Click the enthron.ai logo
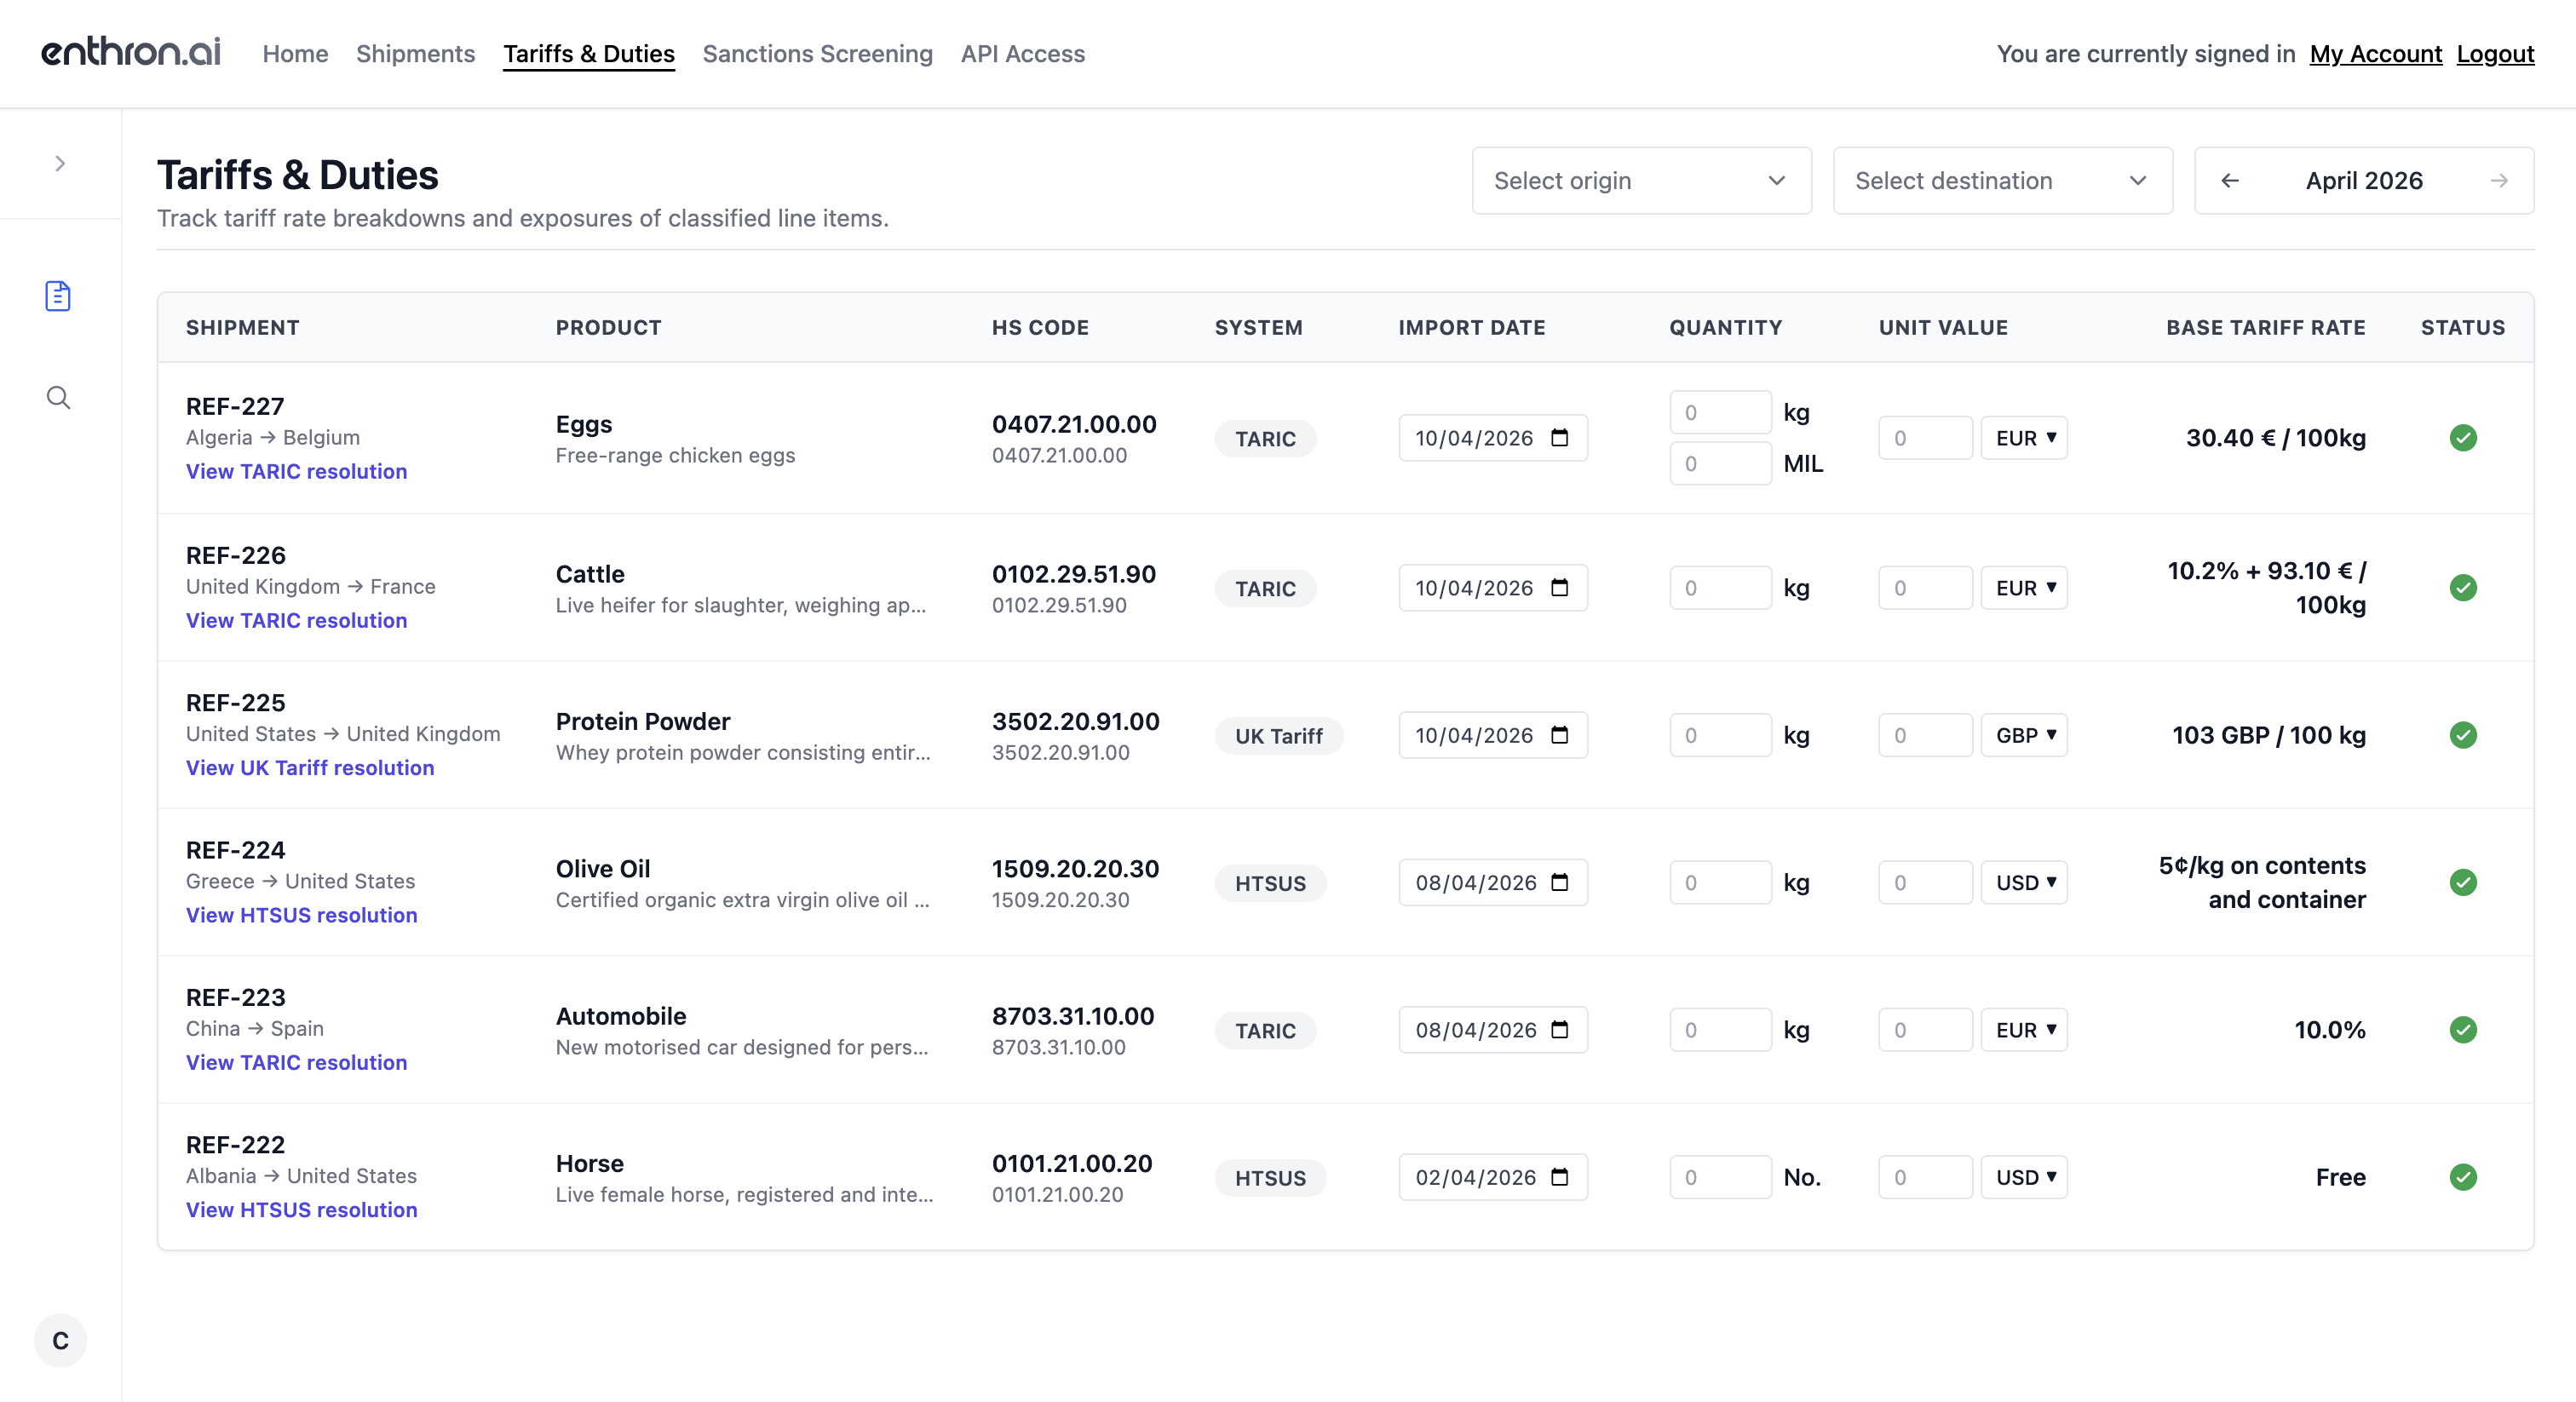 click(131, 52)
